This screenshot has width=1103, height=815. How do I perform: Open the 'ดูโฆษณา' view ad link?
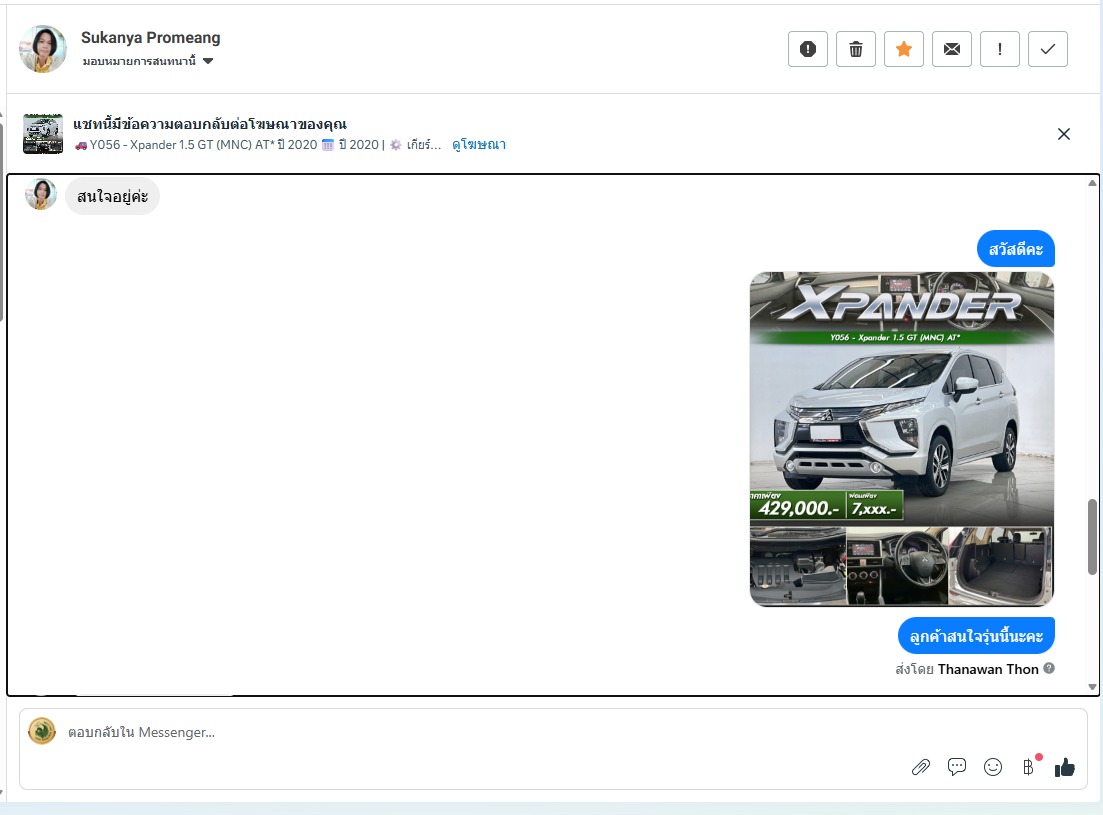479,145
